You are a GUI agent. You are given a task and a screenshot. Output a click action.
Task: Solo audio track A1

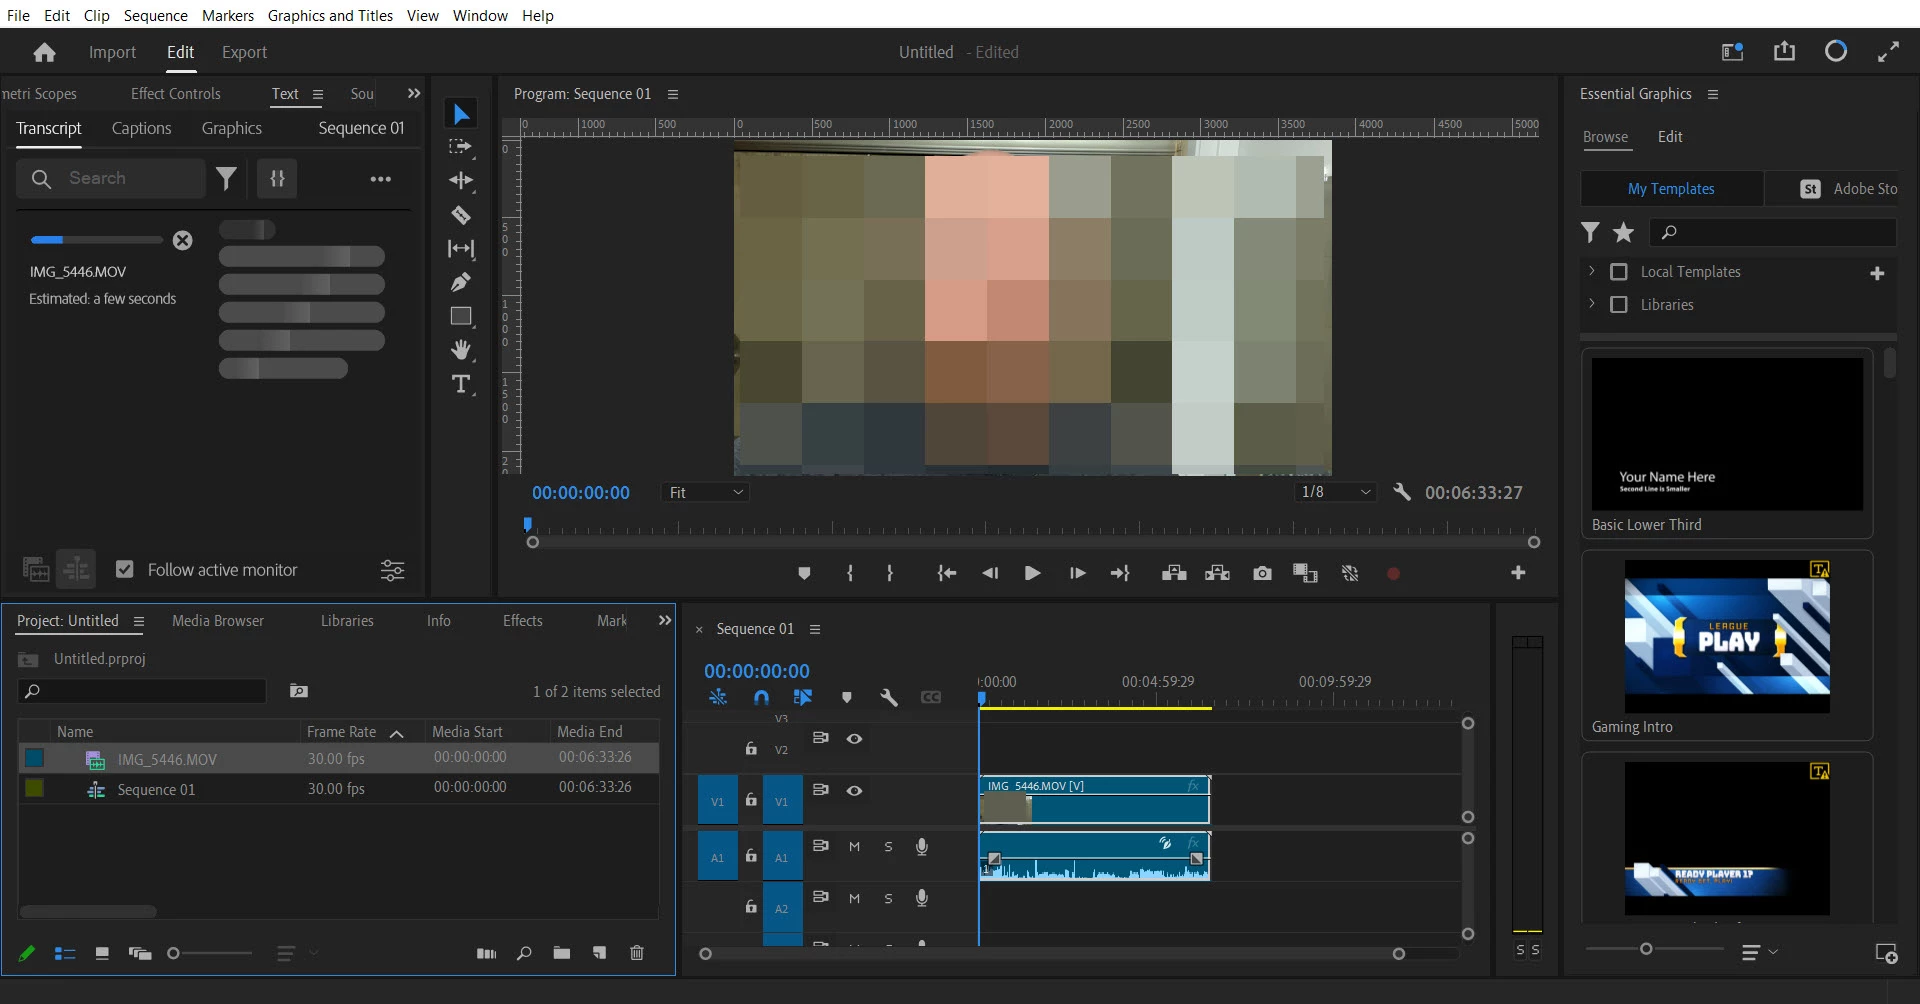point(888,846)
